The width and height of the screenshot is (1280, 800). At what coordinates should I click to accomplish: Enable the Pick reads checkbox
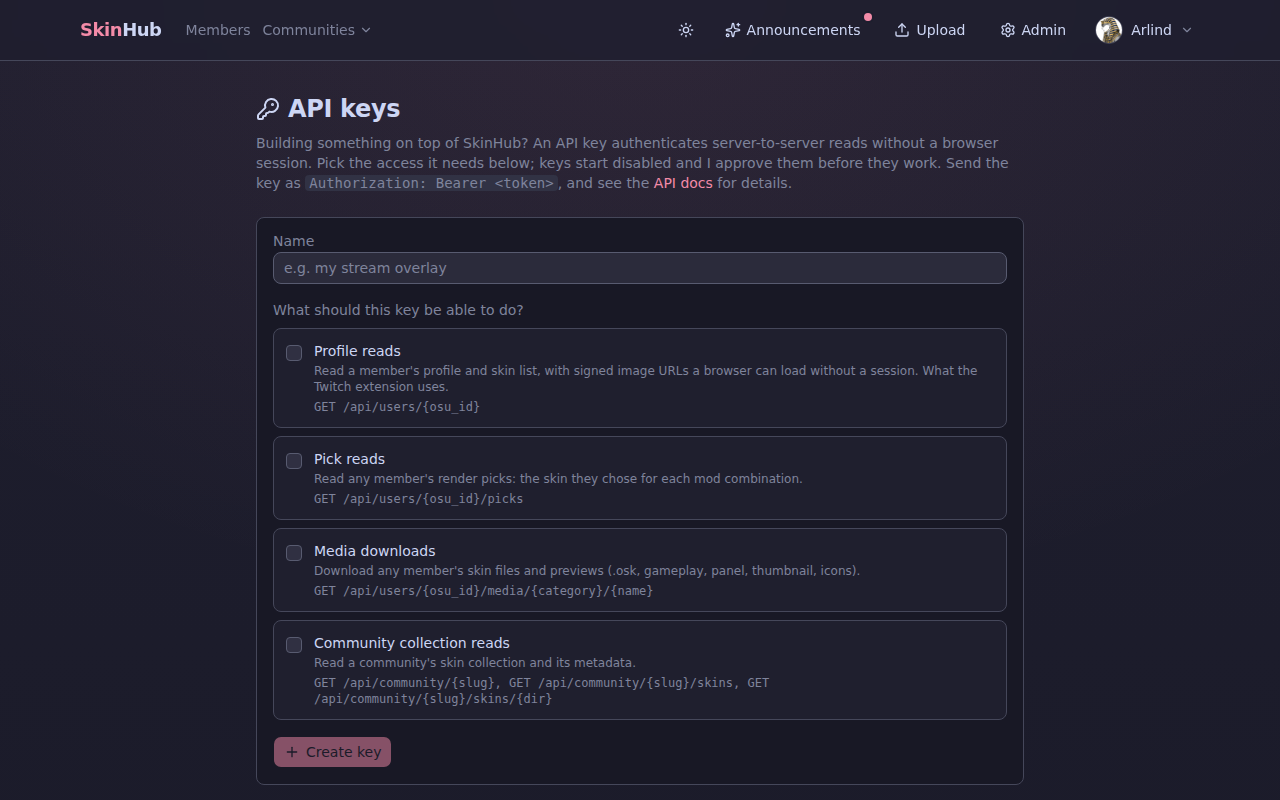pos(294,461)
